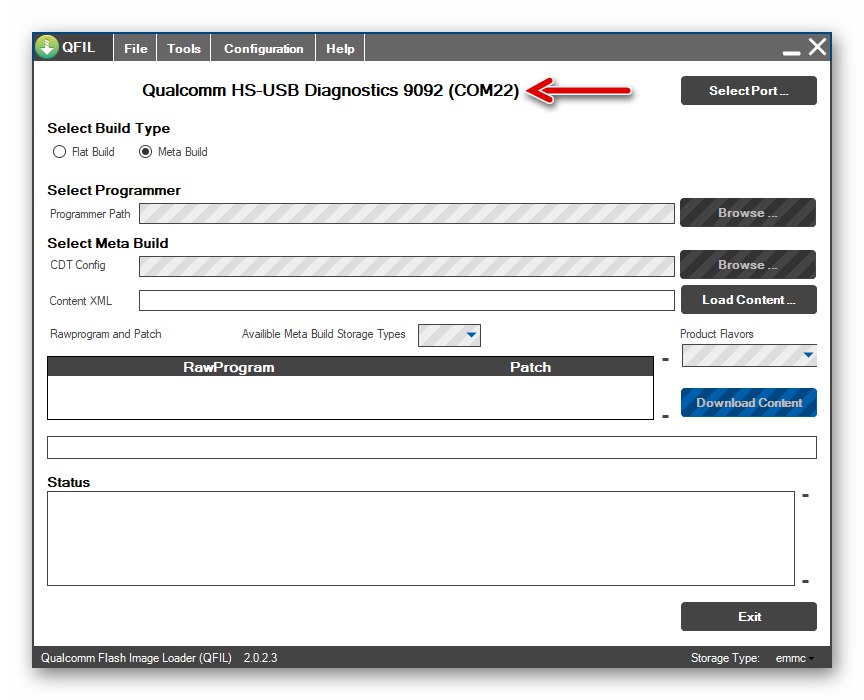Click the version text 2.0.2.3
Screen dimensions: 864x700
tap(260, 658)
